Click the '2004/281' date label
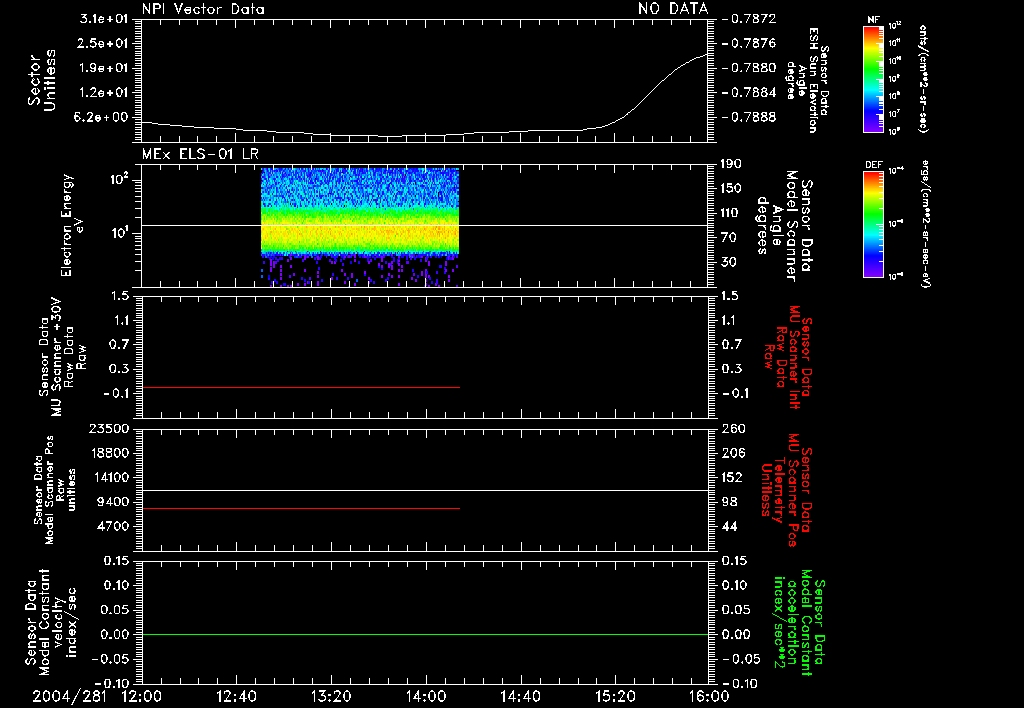 pyautogui.click(x=69, y=696)
